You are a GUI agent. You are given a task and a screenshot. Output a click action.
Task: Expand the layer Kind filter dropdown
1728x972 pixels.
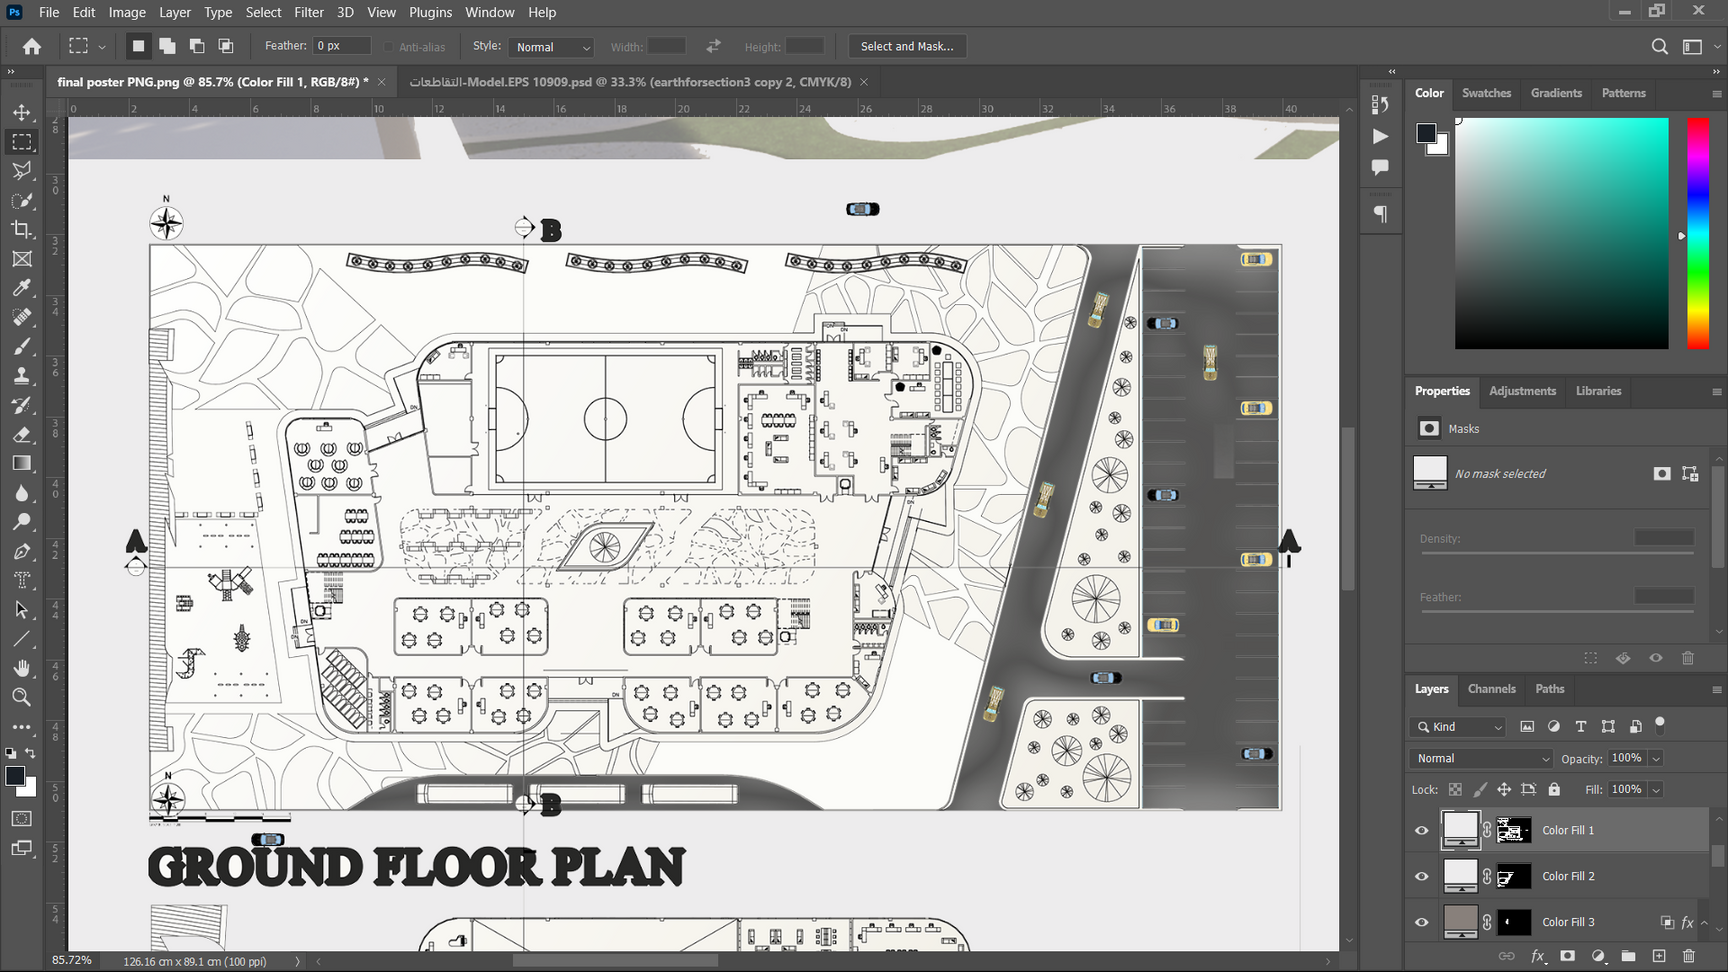[x=1459, y=727]
